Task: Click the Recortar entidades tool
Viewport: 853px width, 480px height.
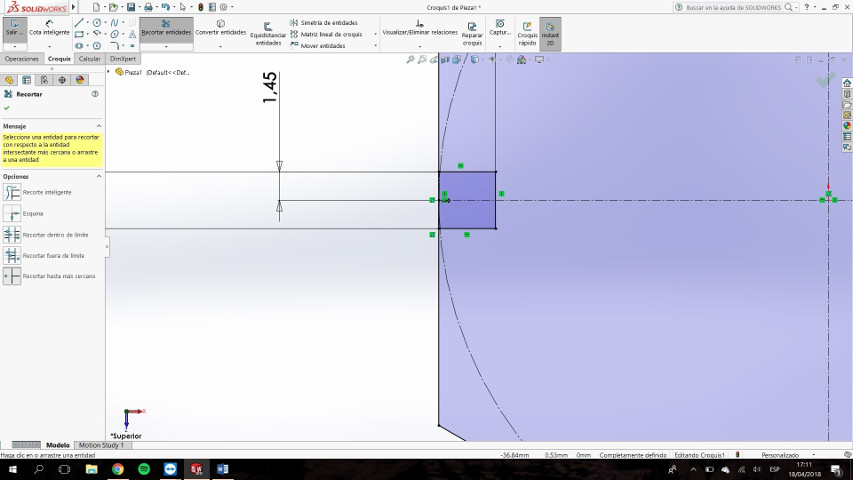Action: [x=166, y=28]
